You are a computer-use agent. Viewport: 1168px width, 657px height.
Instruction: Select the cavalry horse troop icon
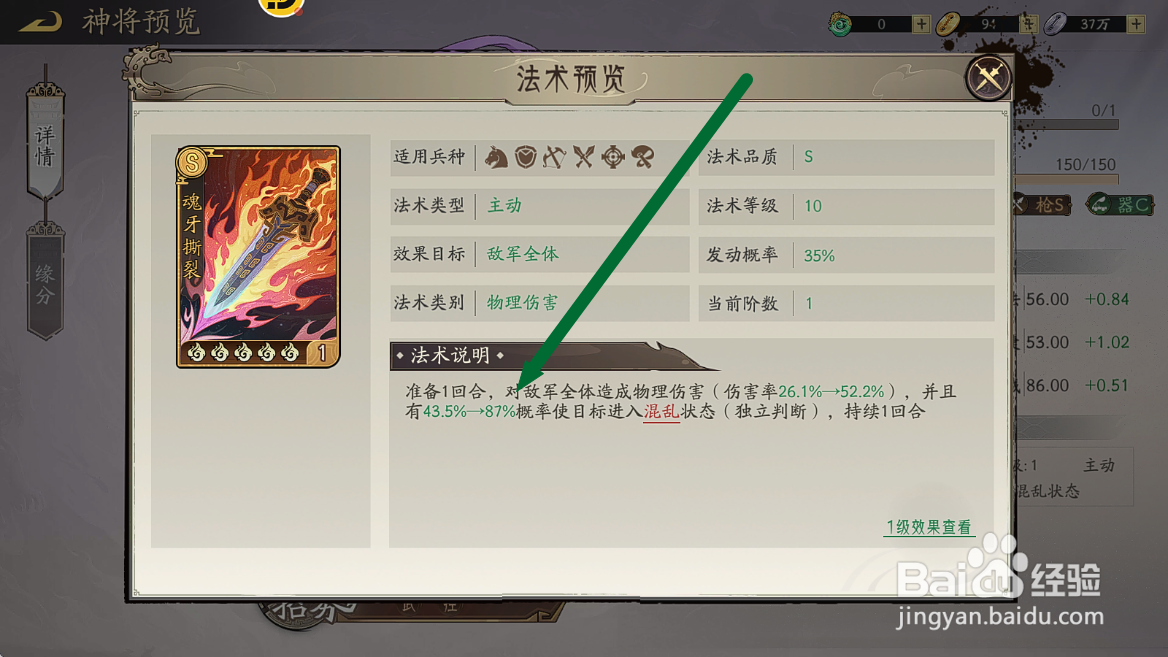pos(496,157)
